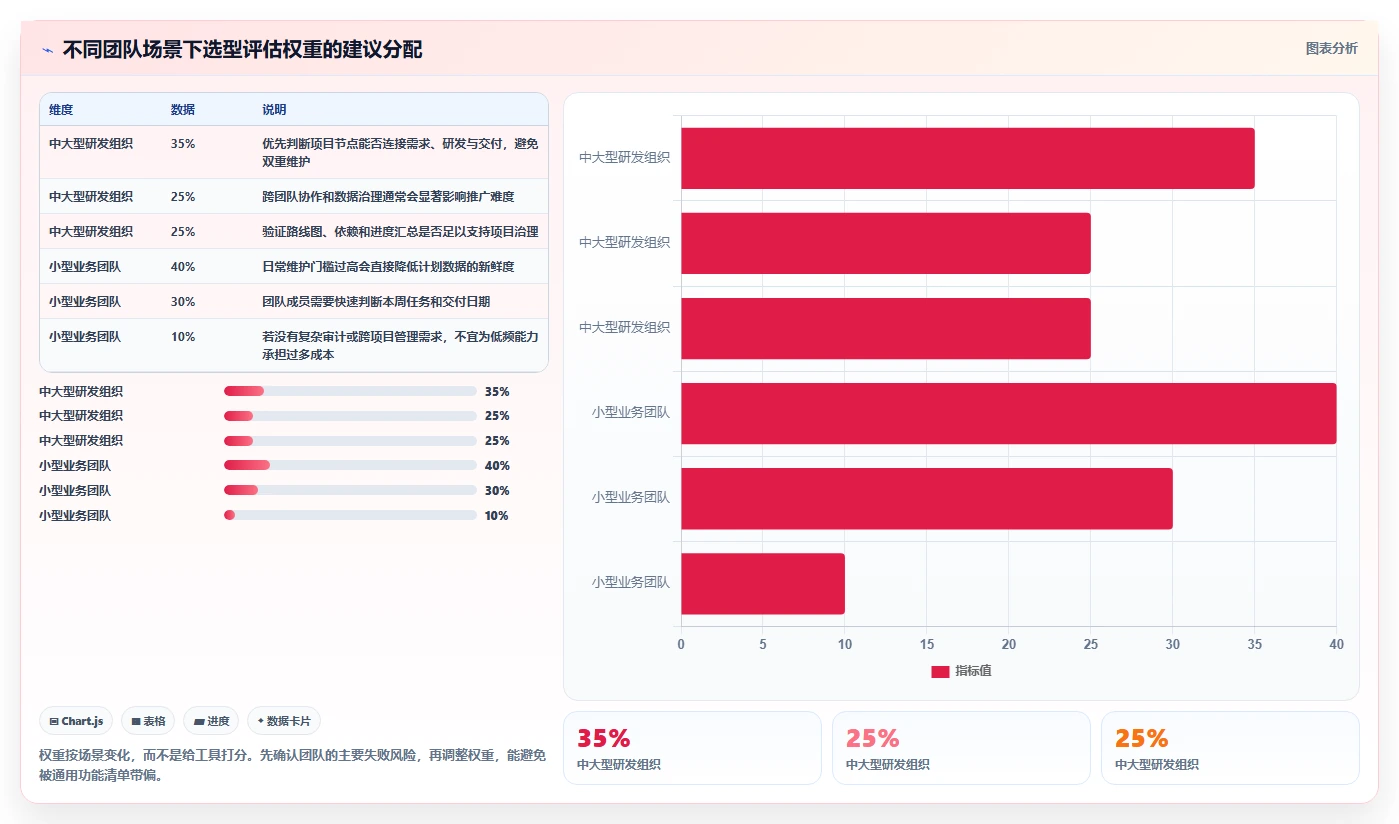Click the 10% progress bar for 小型业务团队
The height and width of the screenshot is (824, 1399).
[350, 515]
